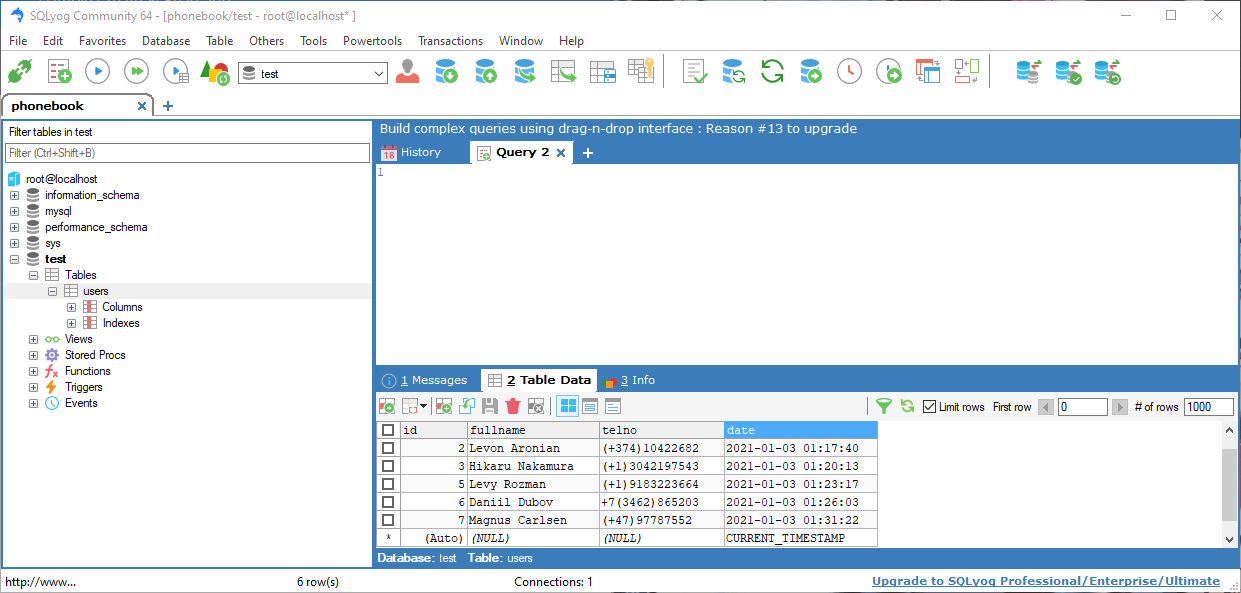
Task: Close the Query 2 tab
Action: [x=561, y=153]
